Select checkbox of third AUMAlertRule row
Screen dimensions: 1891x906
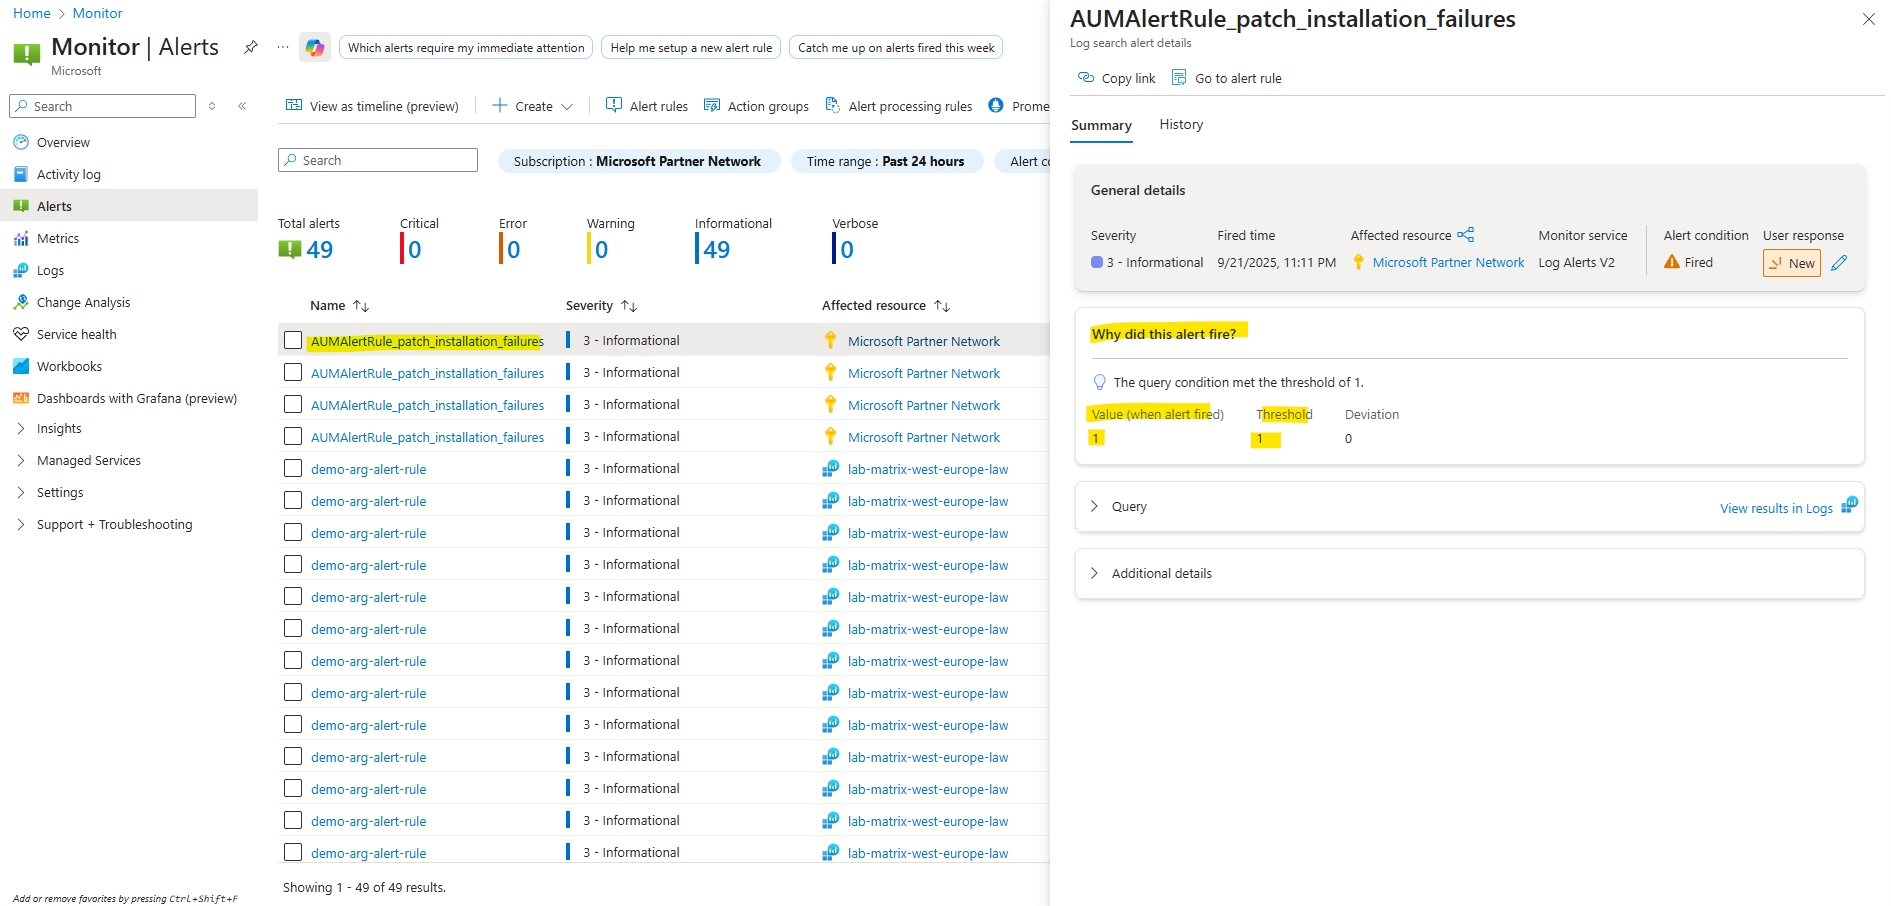[x=293, y=404]
